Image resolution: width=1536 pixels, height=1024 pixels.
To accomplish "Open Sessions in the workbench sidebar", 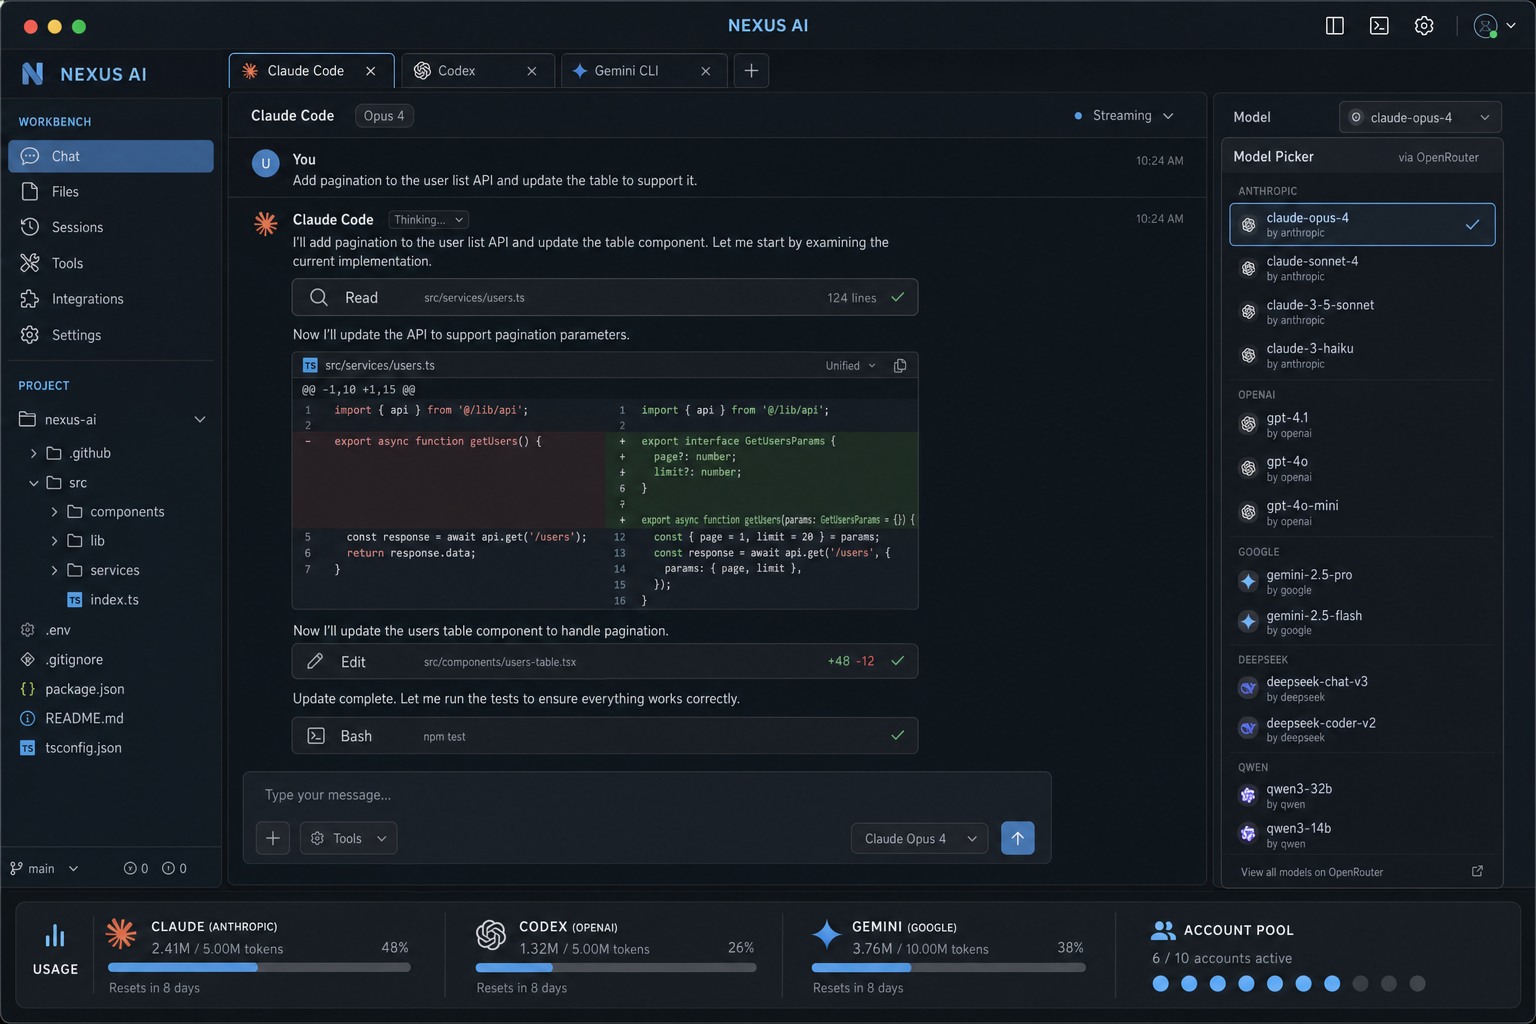I will tap(111, 228).
